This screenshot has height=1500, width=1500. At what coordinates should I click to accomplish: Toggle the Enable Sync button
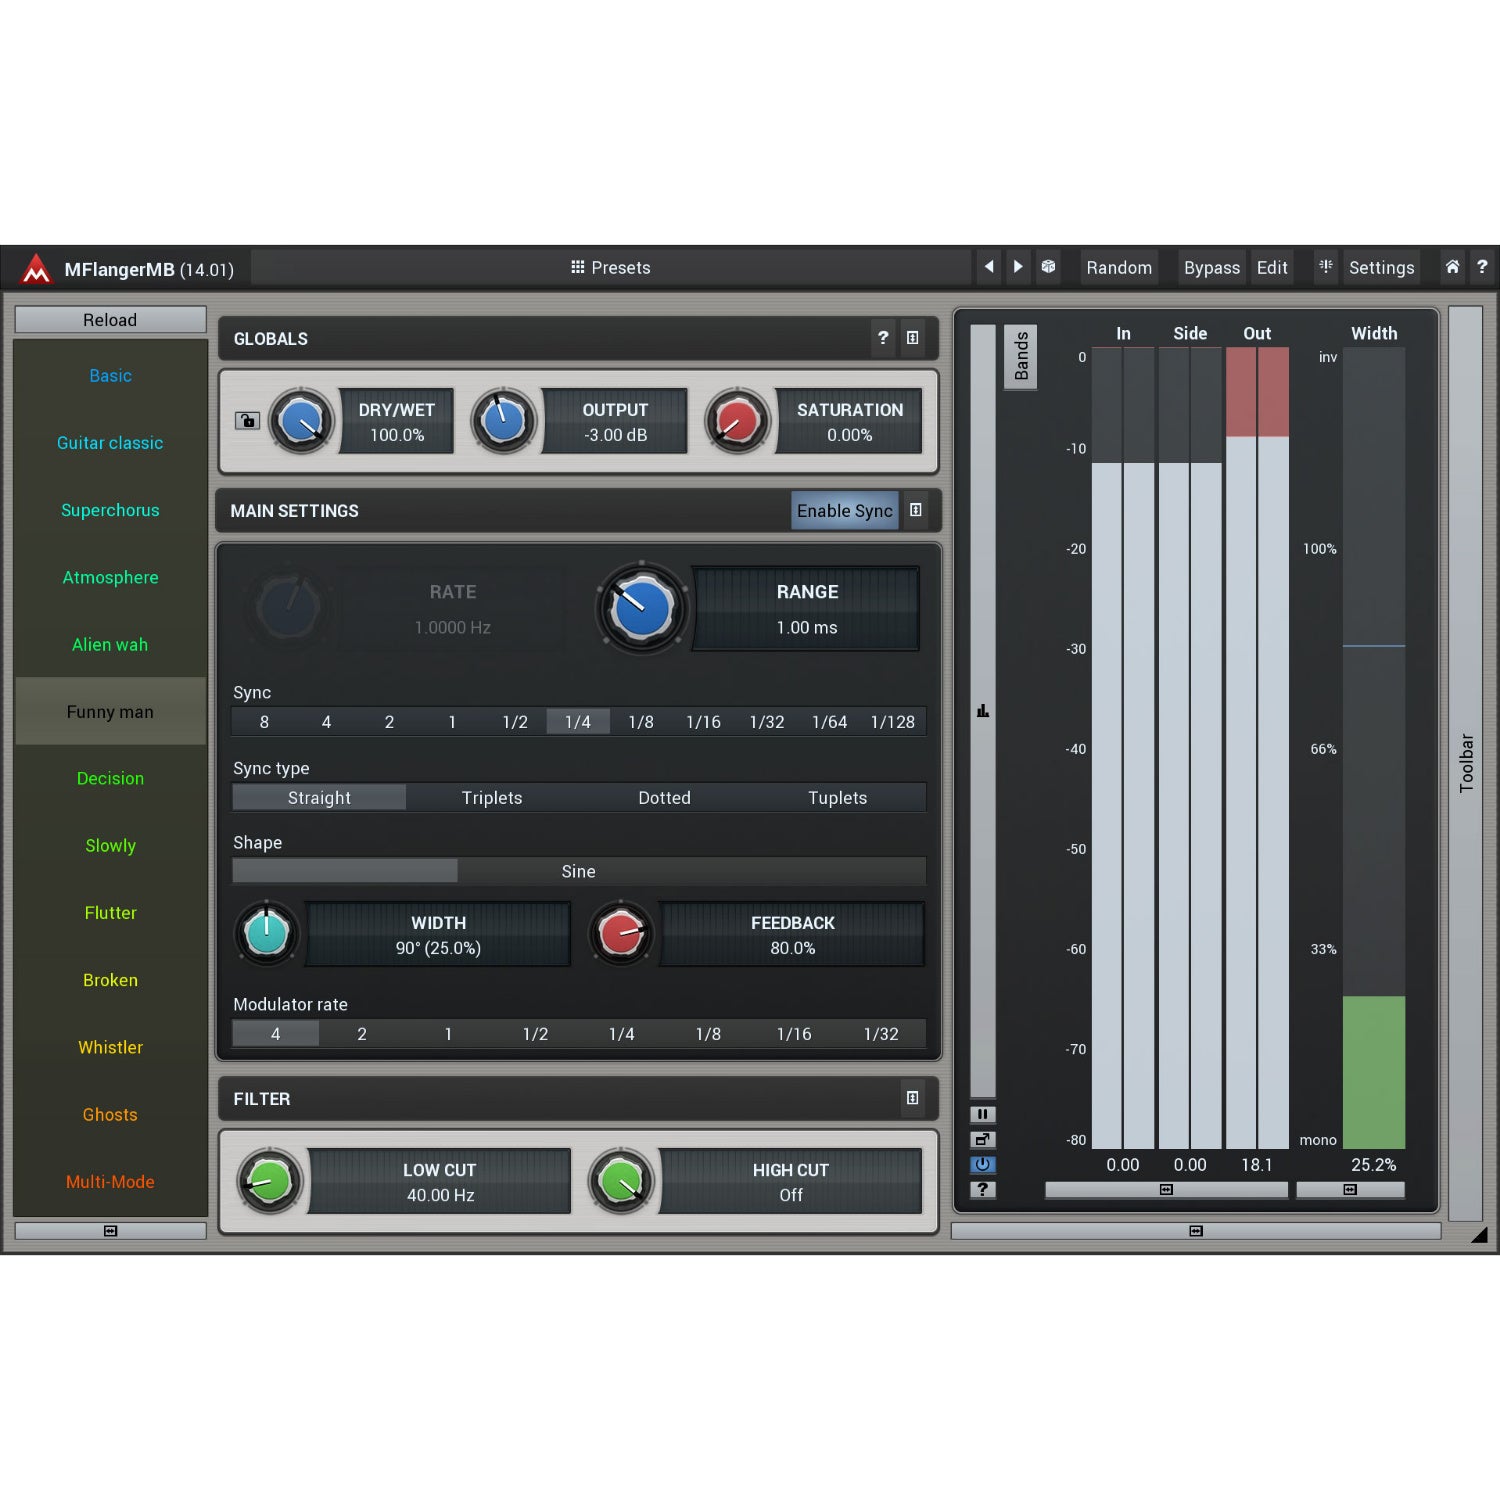click(x=844, y=511)
